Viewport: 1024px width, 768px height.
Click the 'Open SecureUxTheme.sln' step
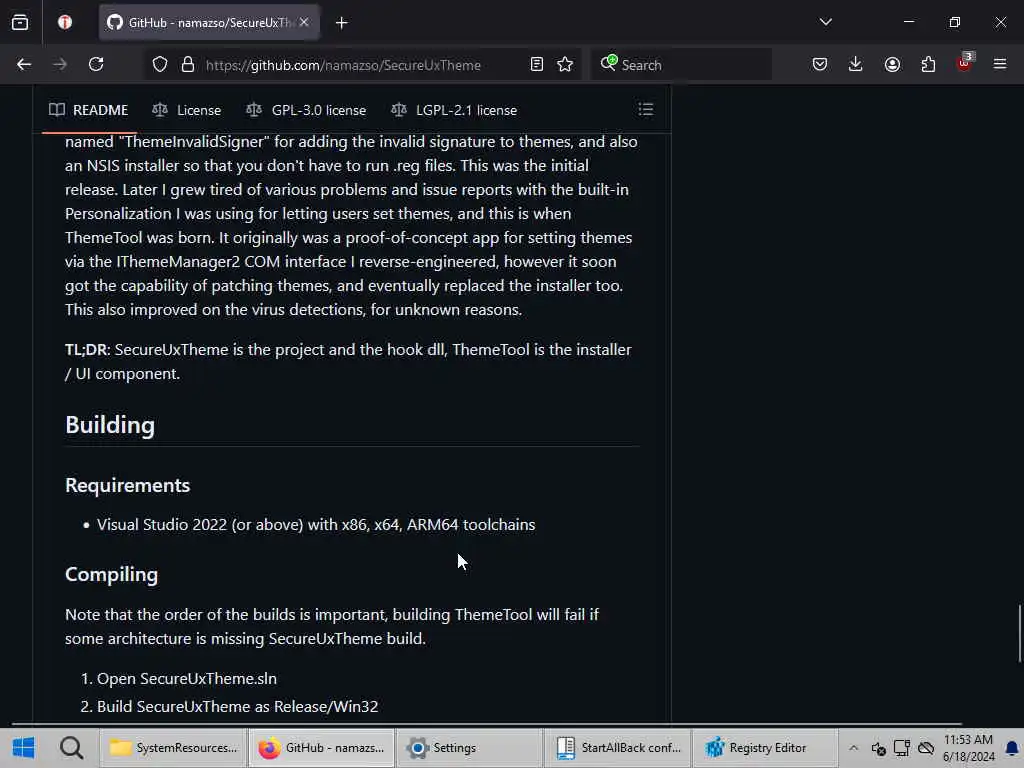pos(187,679)
